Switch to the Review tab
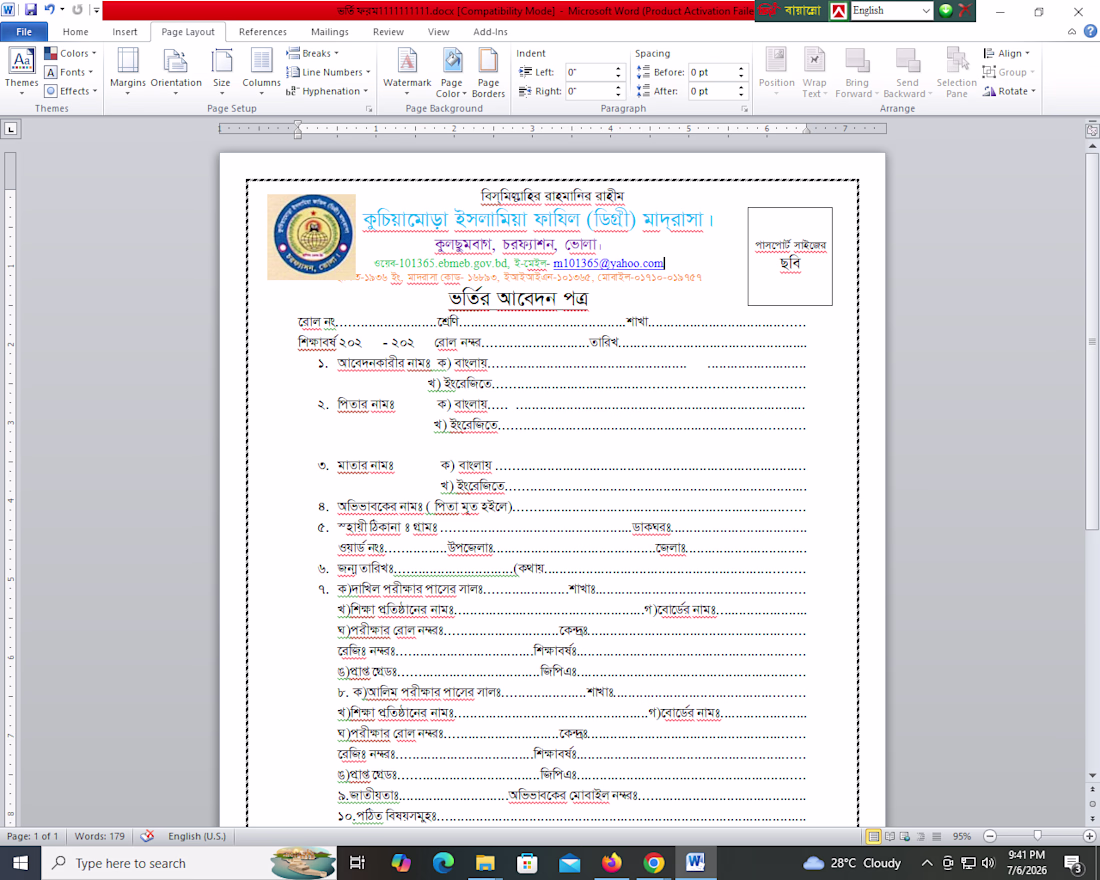The image size is (1100, 880). 388,32
